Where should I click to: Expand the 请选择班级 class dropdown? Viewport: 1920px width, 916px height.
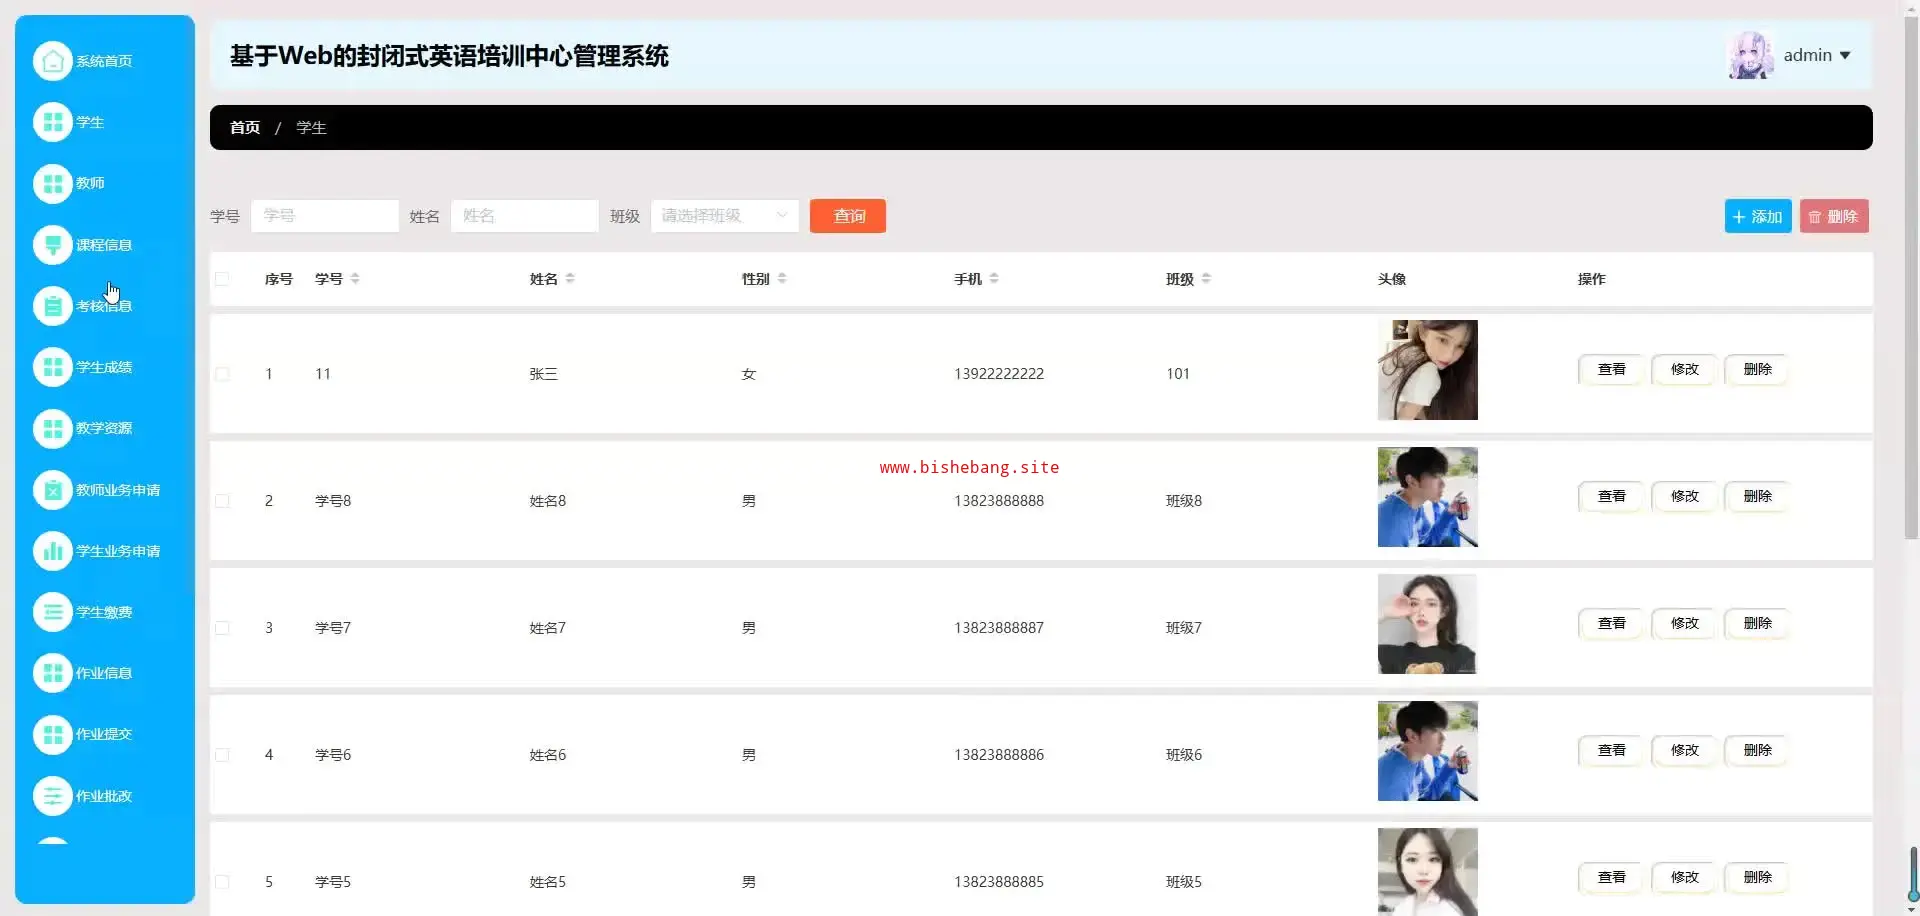coord(724,216)
